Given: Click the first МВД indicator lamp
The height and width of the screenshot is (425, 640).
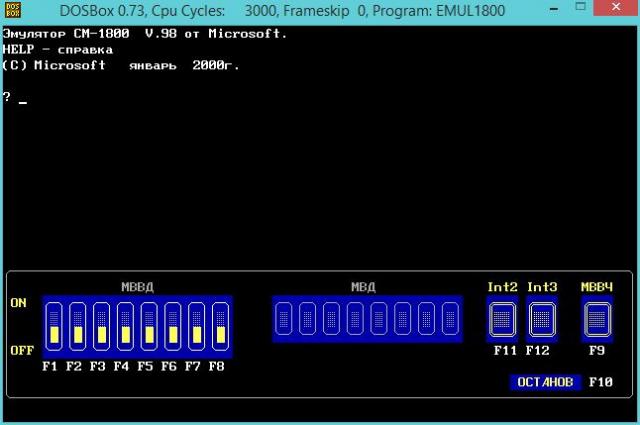Looking at the screenshot, I should [284, 320].
